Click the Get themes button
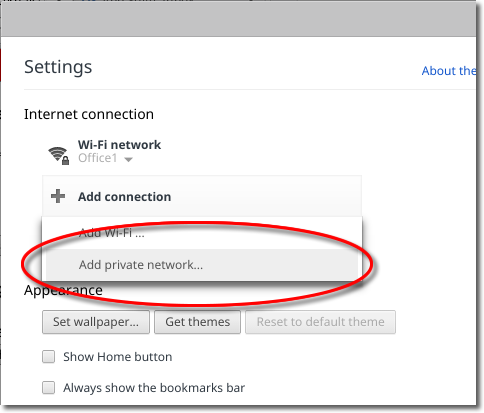This screenshot has height=413, width=484. 197,322
